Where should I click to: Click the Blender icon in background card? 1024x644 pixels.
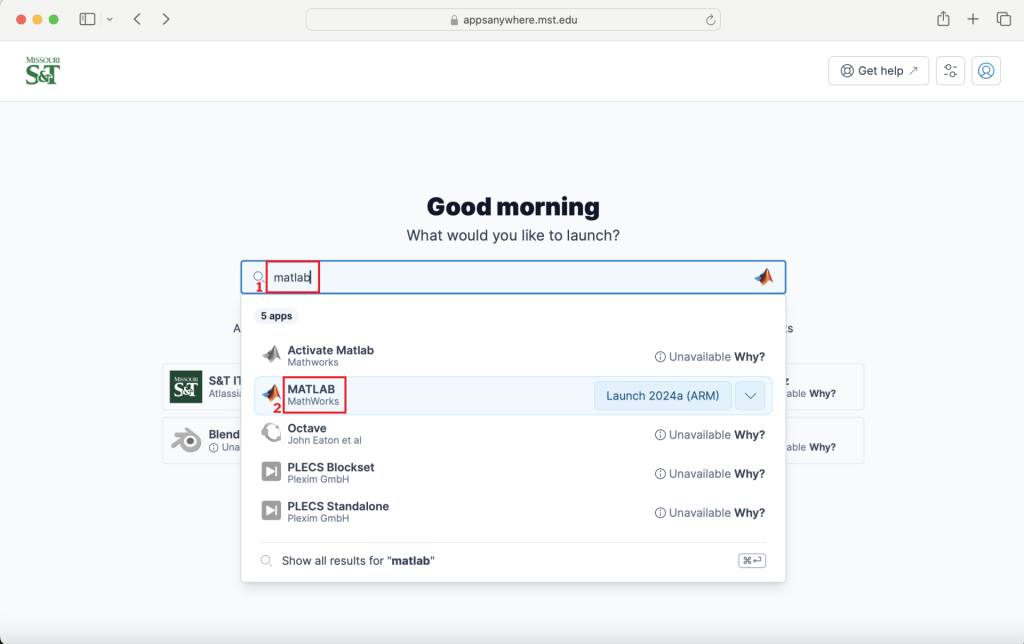(186, 440)
